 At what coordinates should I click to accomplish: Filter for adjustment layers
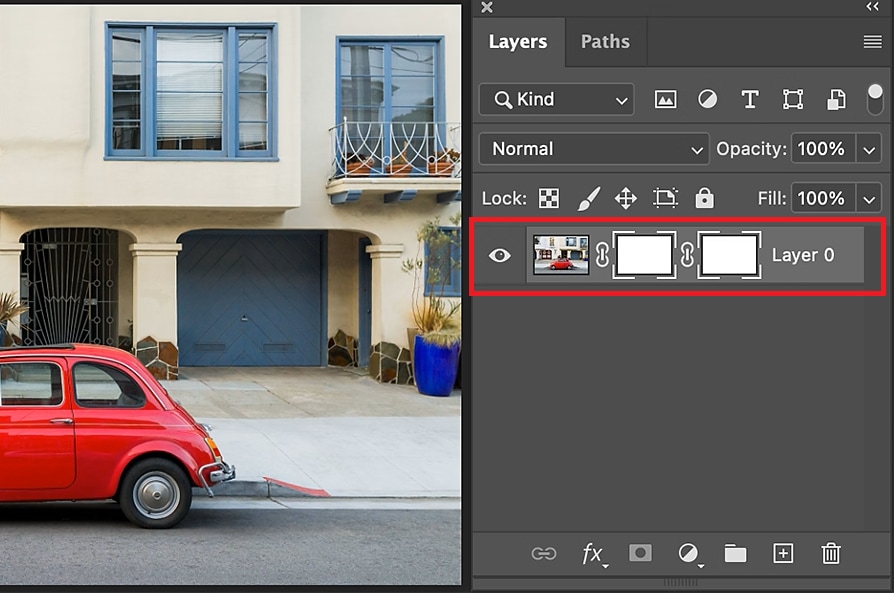pos(708,100)
